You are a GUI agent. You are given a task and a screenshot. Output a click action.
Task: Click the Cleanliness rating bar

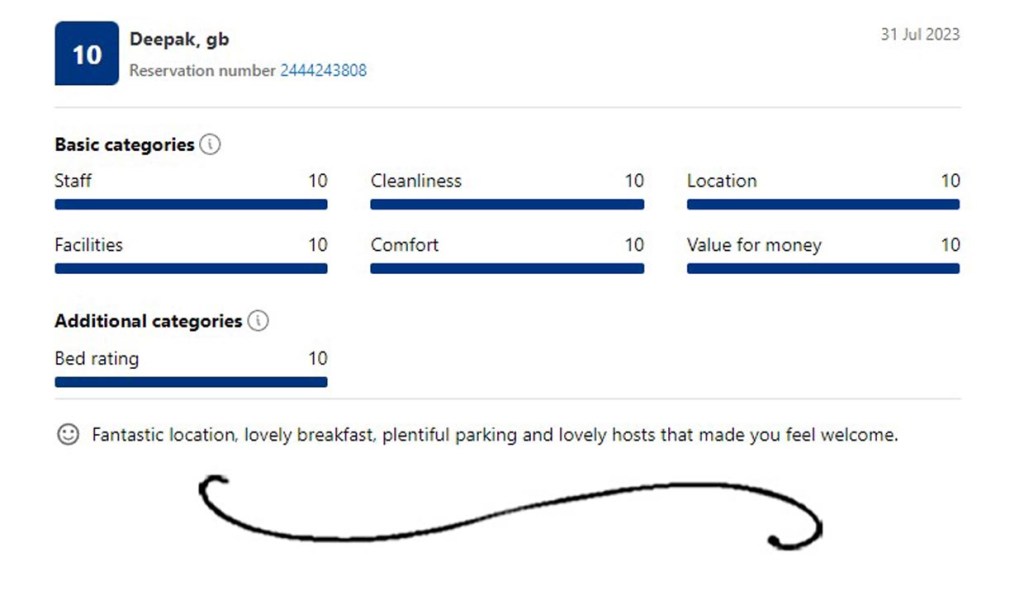(x=507, y=204)
